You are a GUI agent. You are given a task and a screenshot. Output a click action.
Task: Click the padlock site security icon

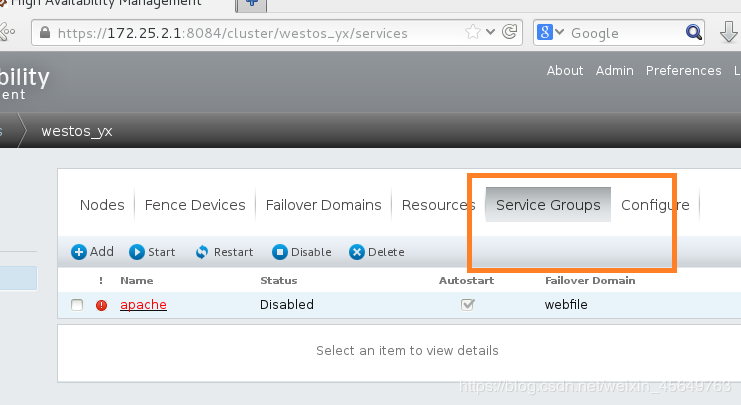45,33
